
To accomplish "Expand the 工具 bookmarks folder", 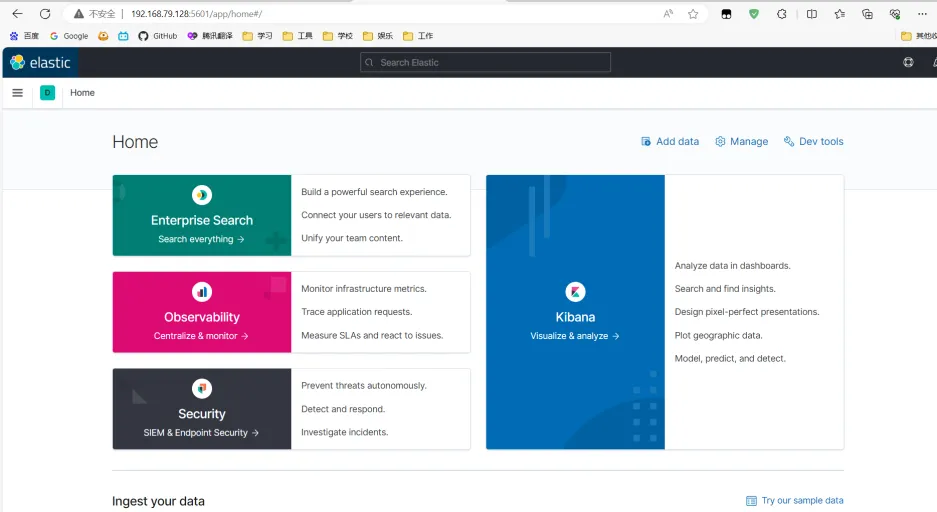I will [x=298, y=36].
